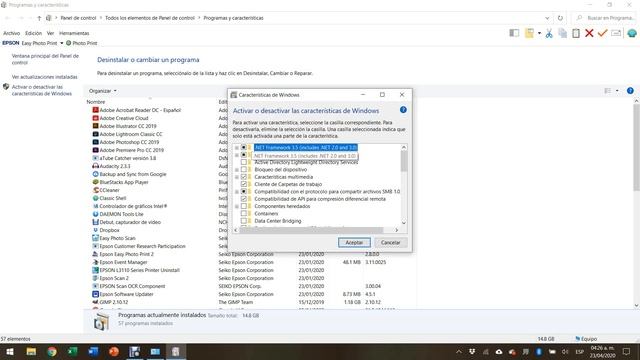Expand the SMB 1.0 compatibility node
The width and height of the screenshot is (640, 360).
(237, 191)
